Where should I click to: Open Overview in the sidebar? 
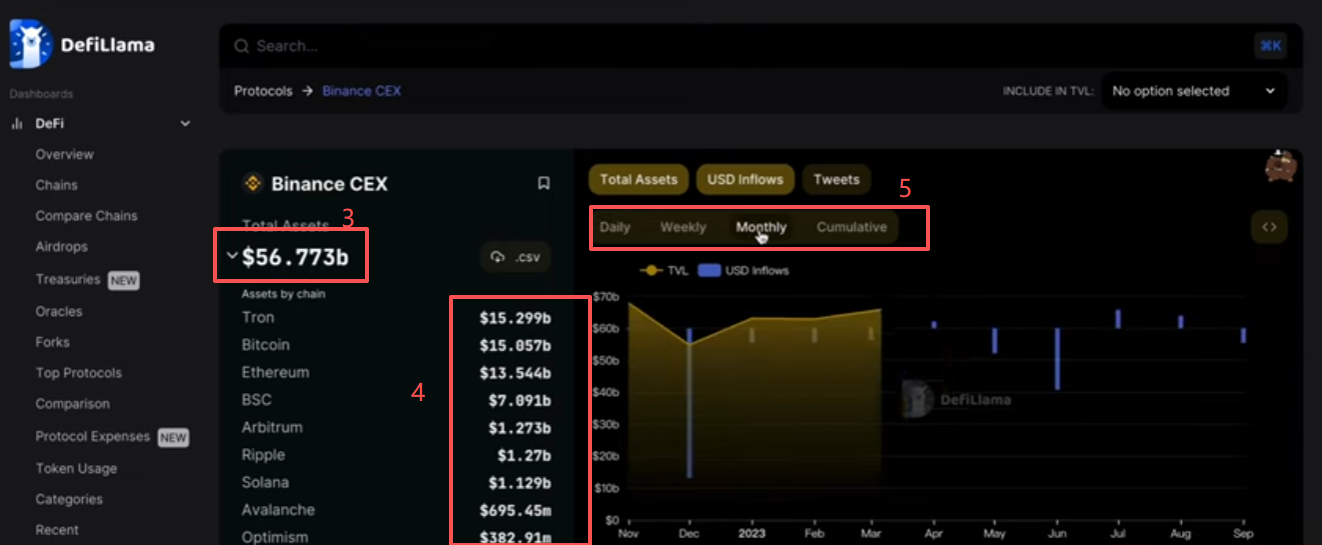coord(65,154)
